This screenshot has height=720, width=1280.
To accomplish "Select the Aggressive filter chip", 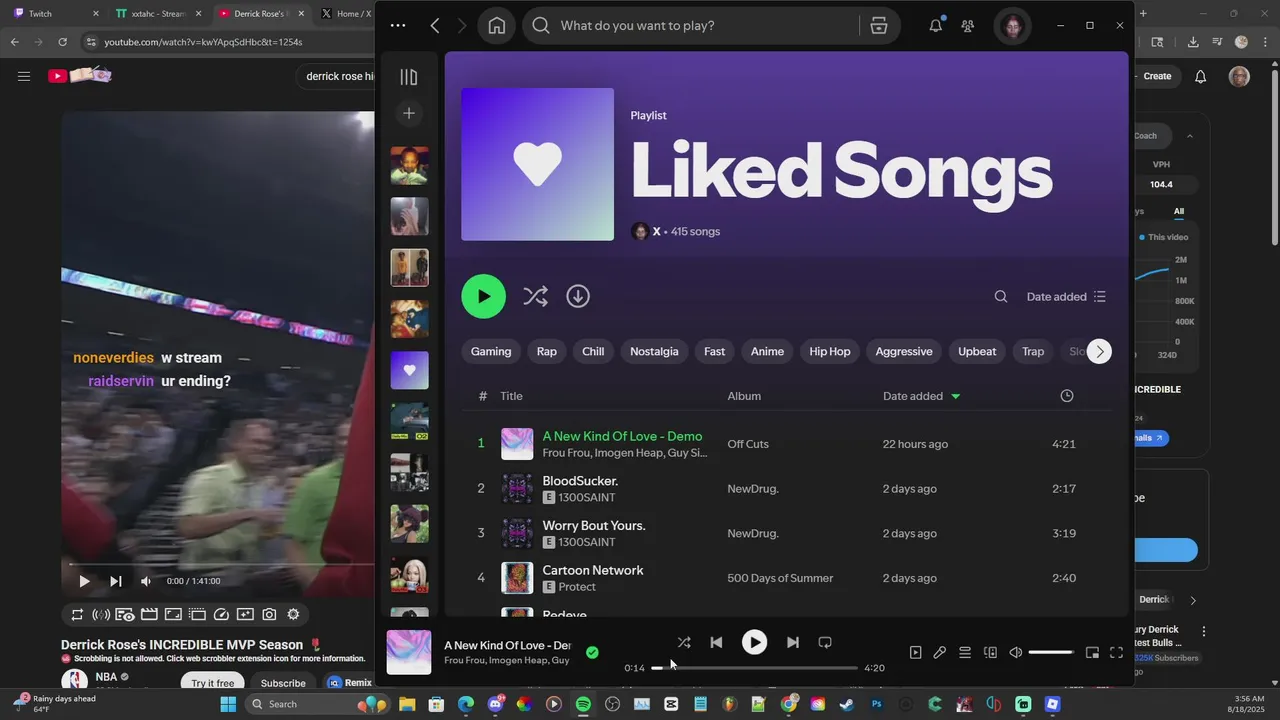I will pos(904,351).
